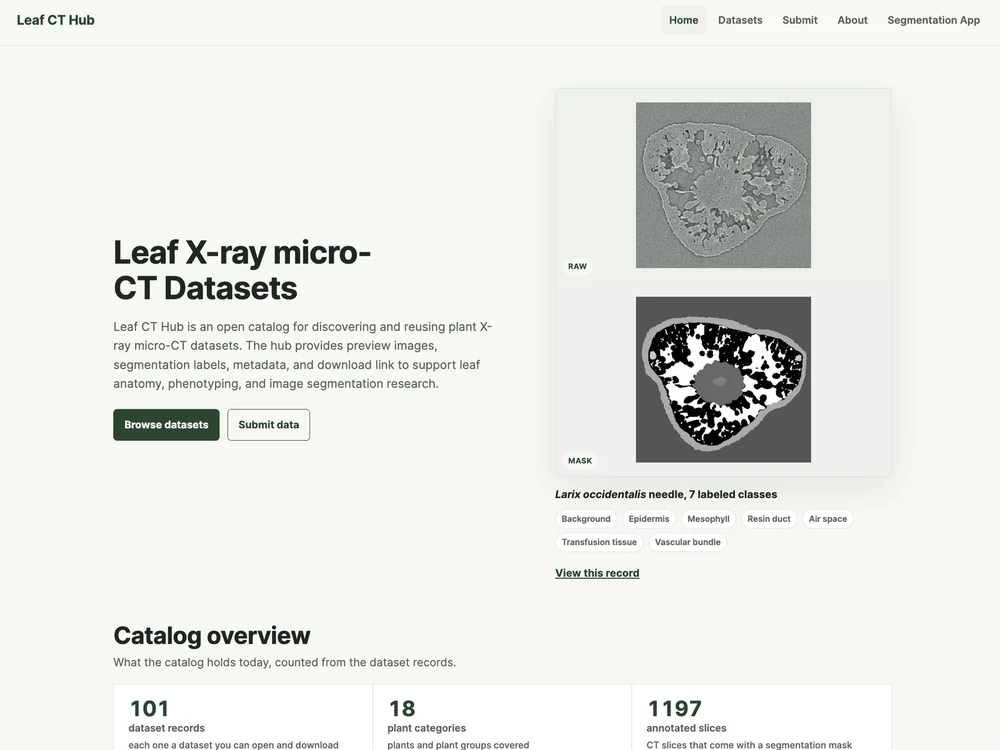The height and width of the screenshot is (750, 1000).
Task: Select the Background class tag
Action: (586, 519)
